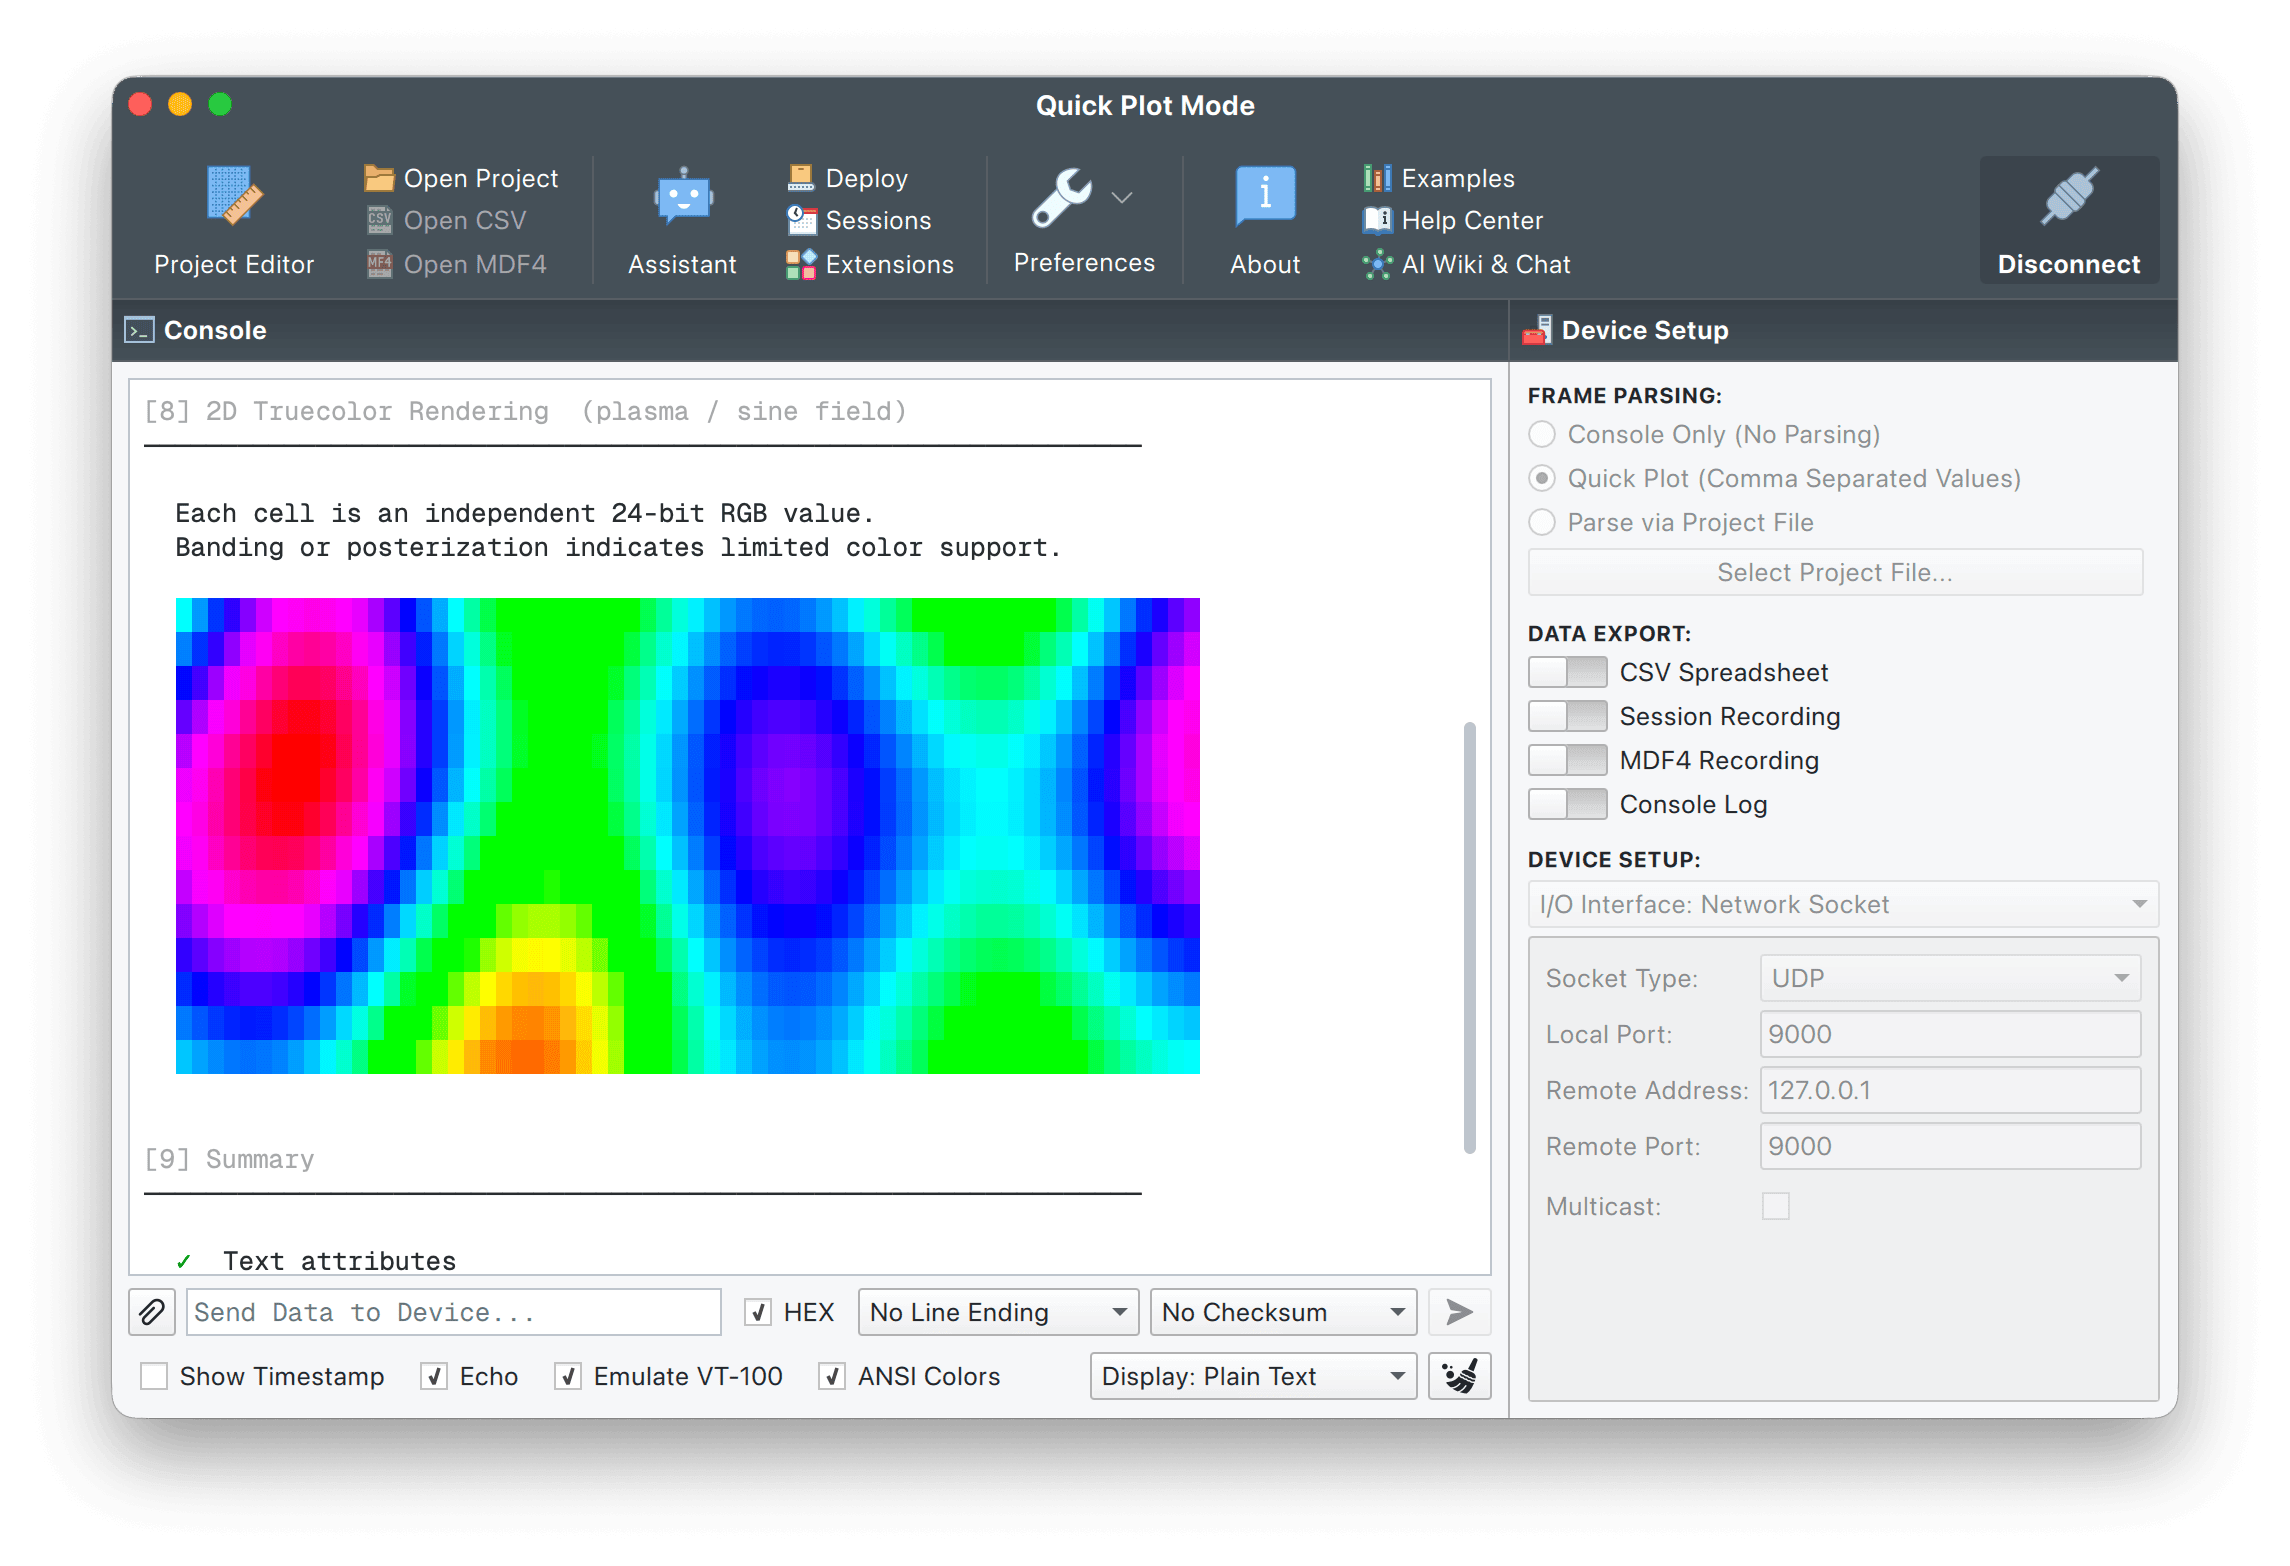Click the Deploy toolbar label
This screenshot has height=1566, width=2290.
867,178
